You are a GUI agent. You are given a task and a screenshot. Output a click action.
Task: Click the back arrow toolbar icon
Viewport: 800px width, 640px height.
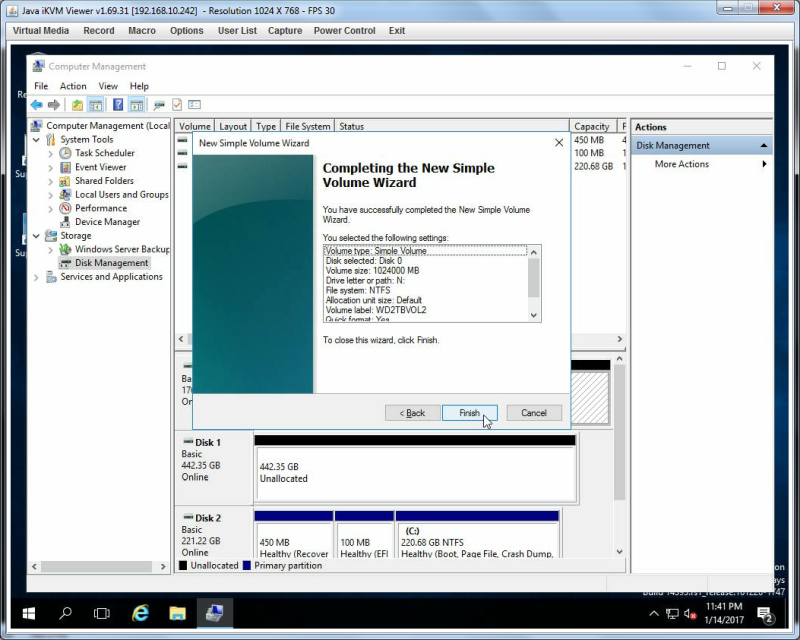point(37,105)
